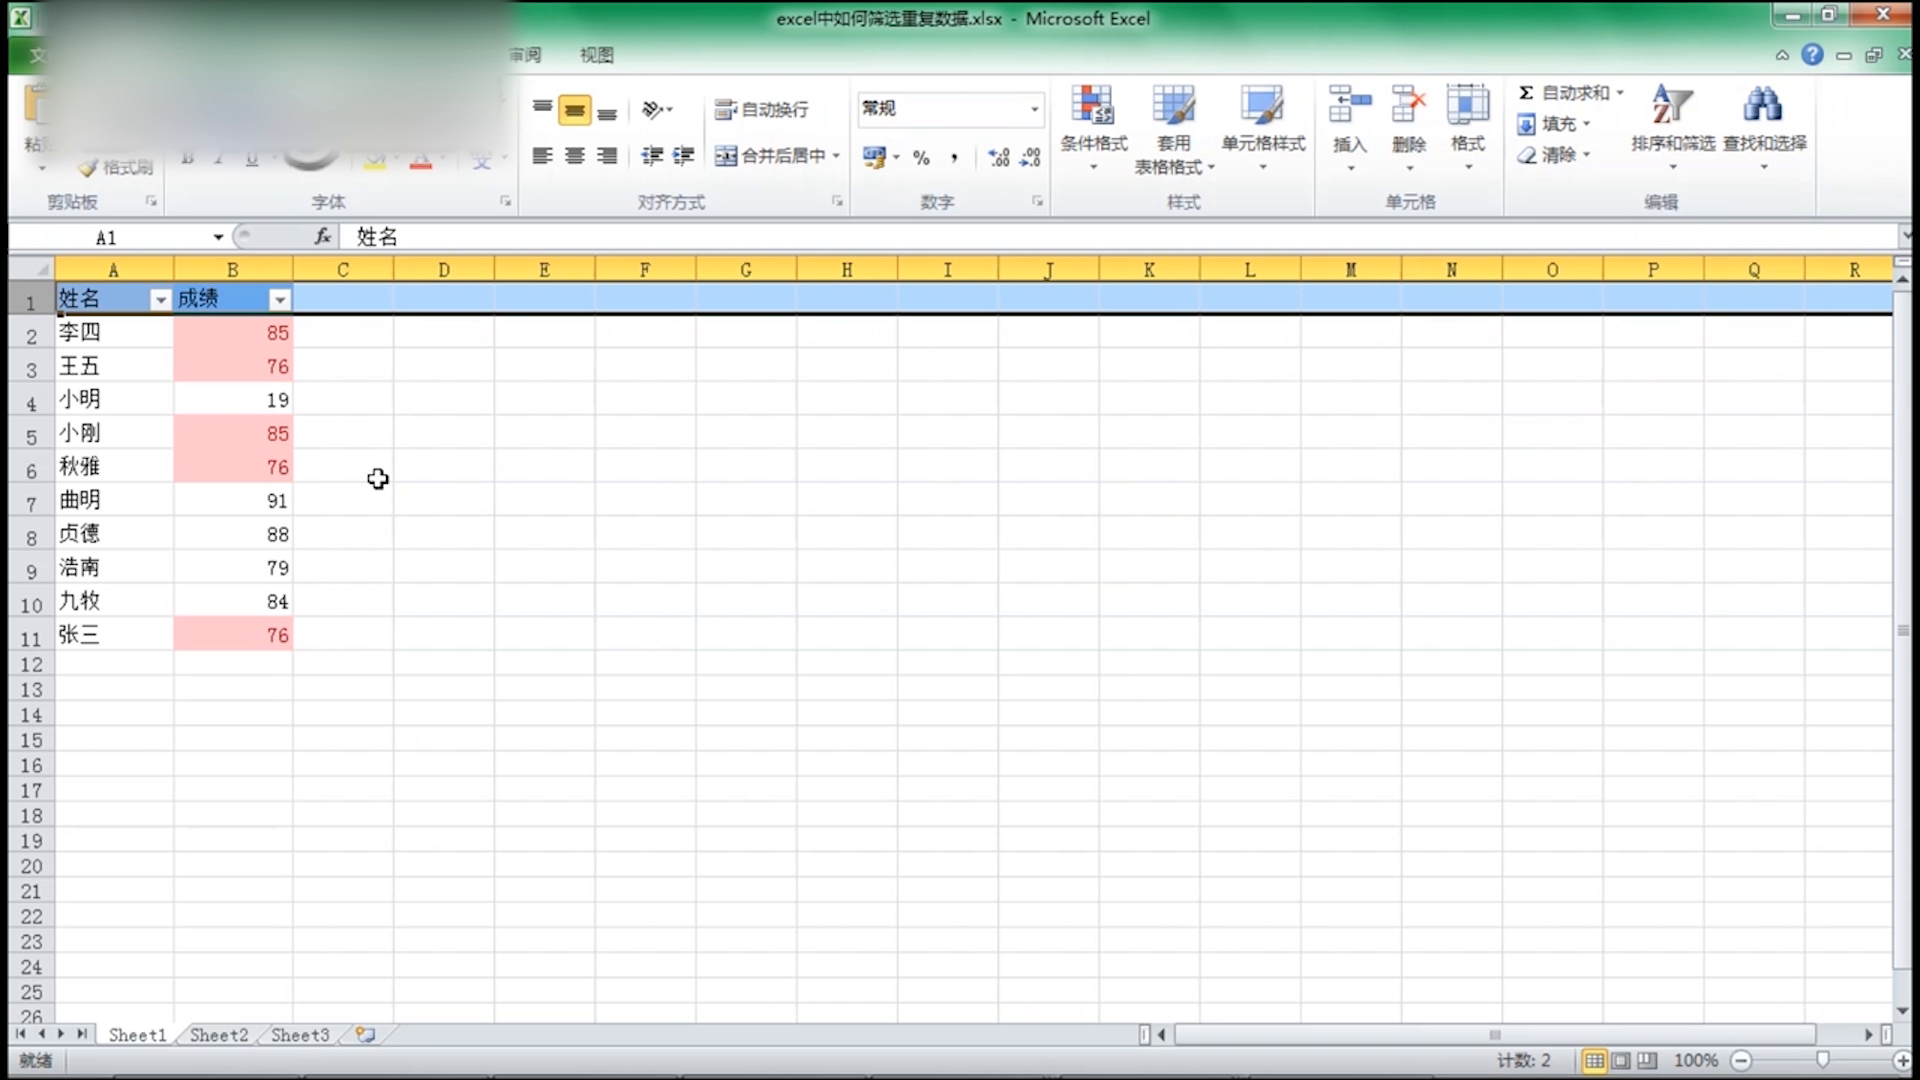Increase decimal places
This screenshot has height=1080, width=1920.
pyautogui.click(x=998, y=157)
